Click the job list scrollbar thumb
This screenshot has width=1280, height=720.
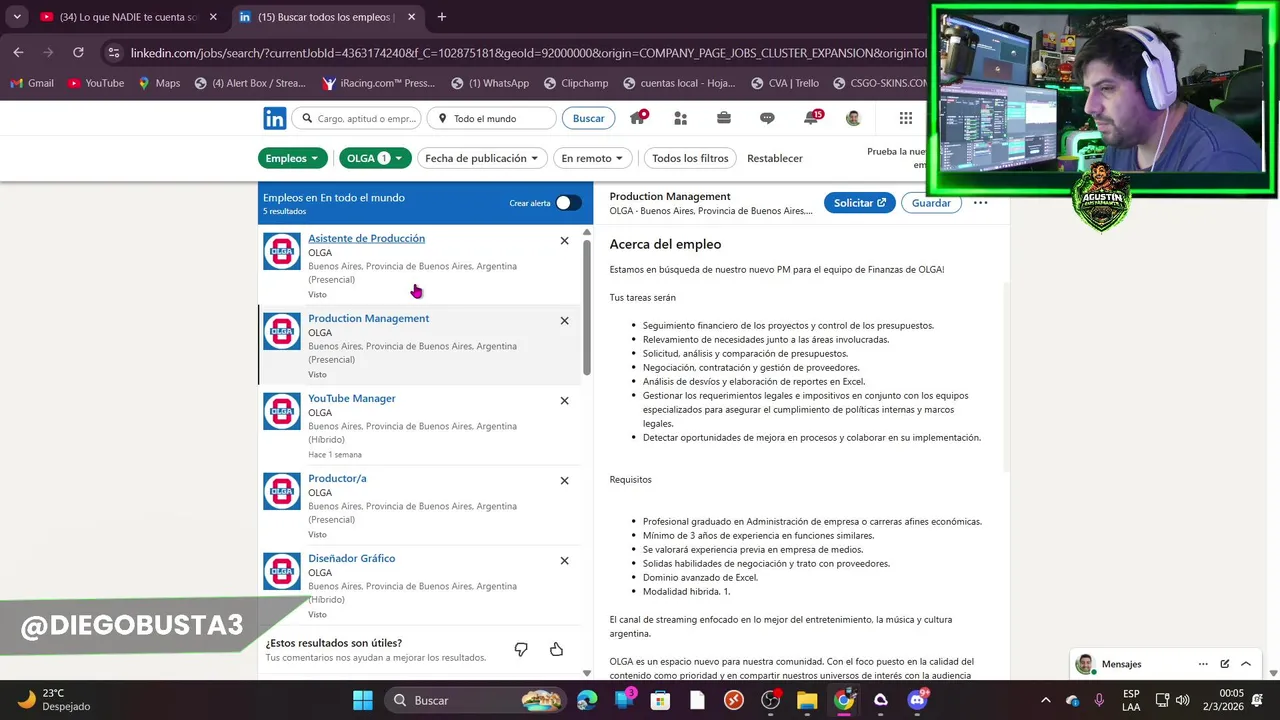587,307
